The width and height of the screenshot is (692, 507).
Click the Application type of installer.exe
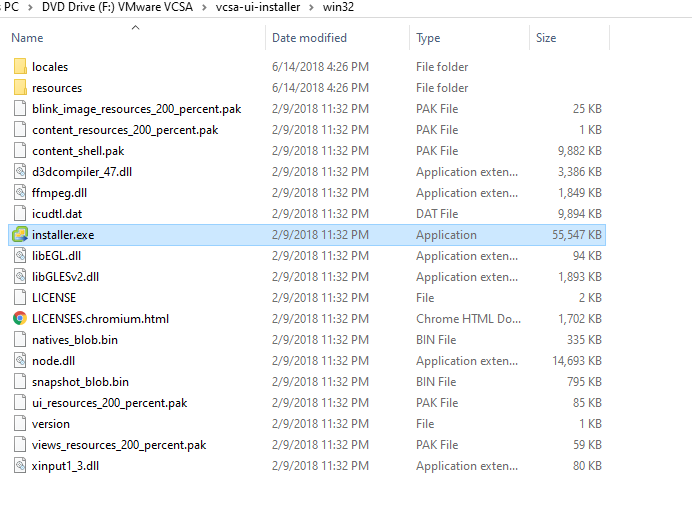(446, 235)
